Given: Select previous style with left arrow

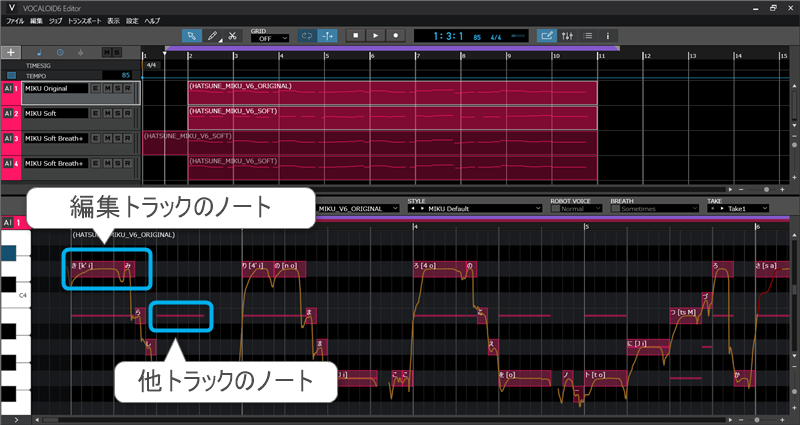Looking at the screenshot, I should [x=412, y=209].
